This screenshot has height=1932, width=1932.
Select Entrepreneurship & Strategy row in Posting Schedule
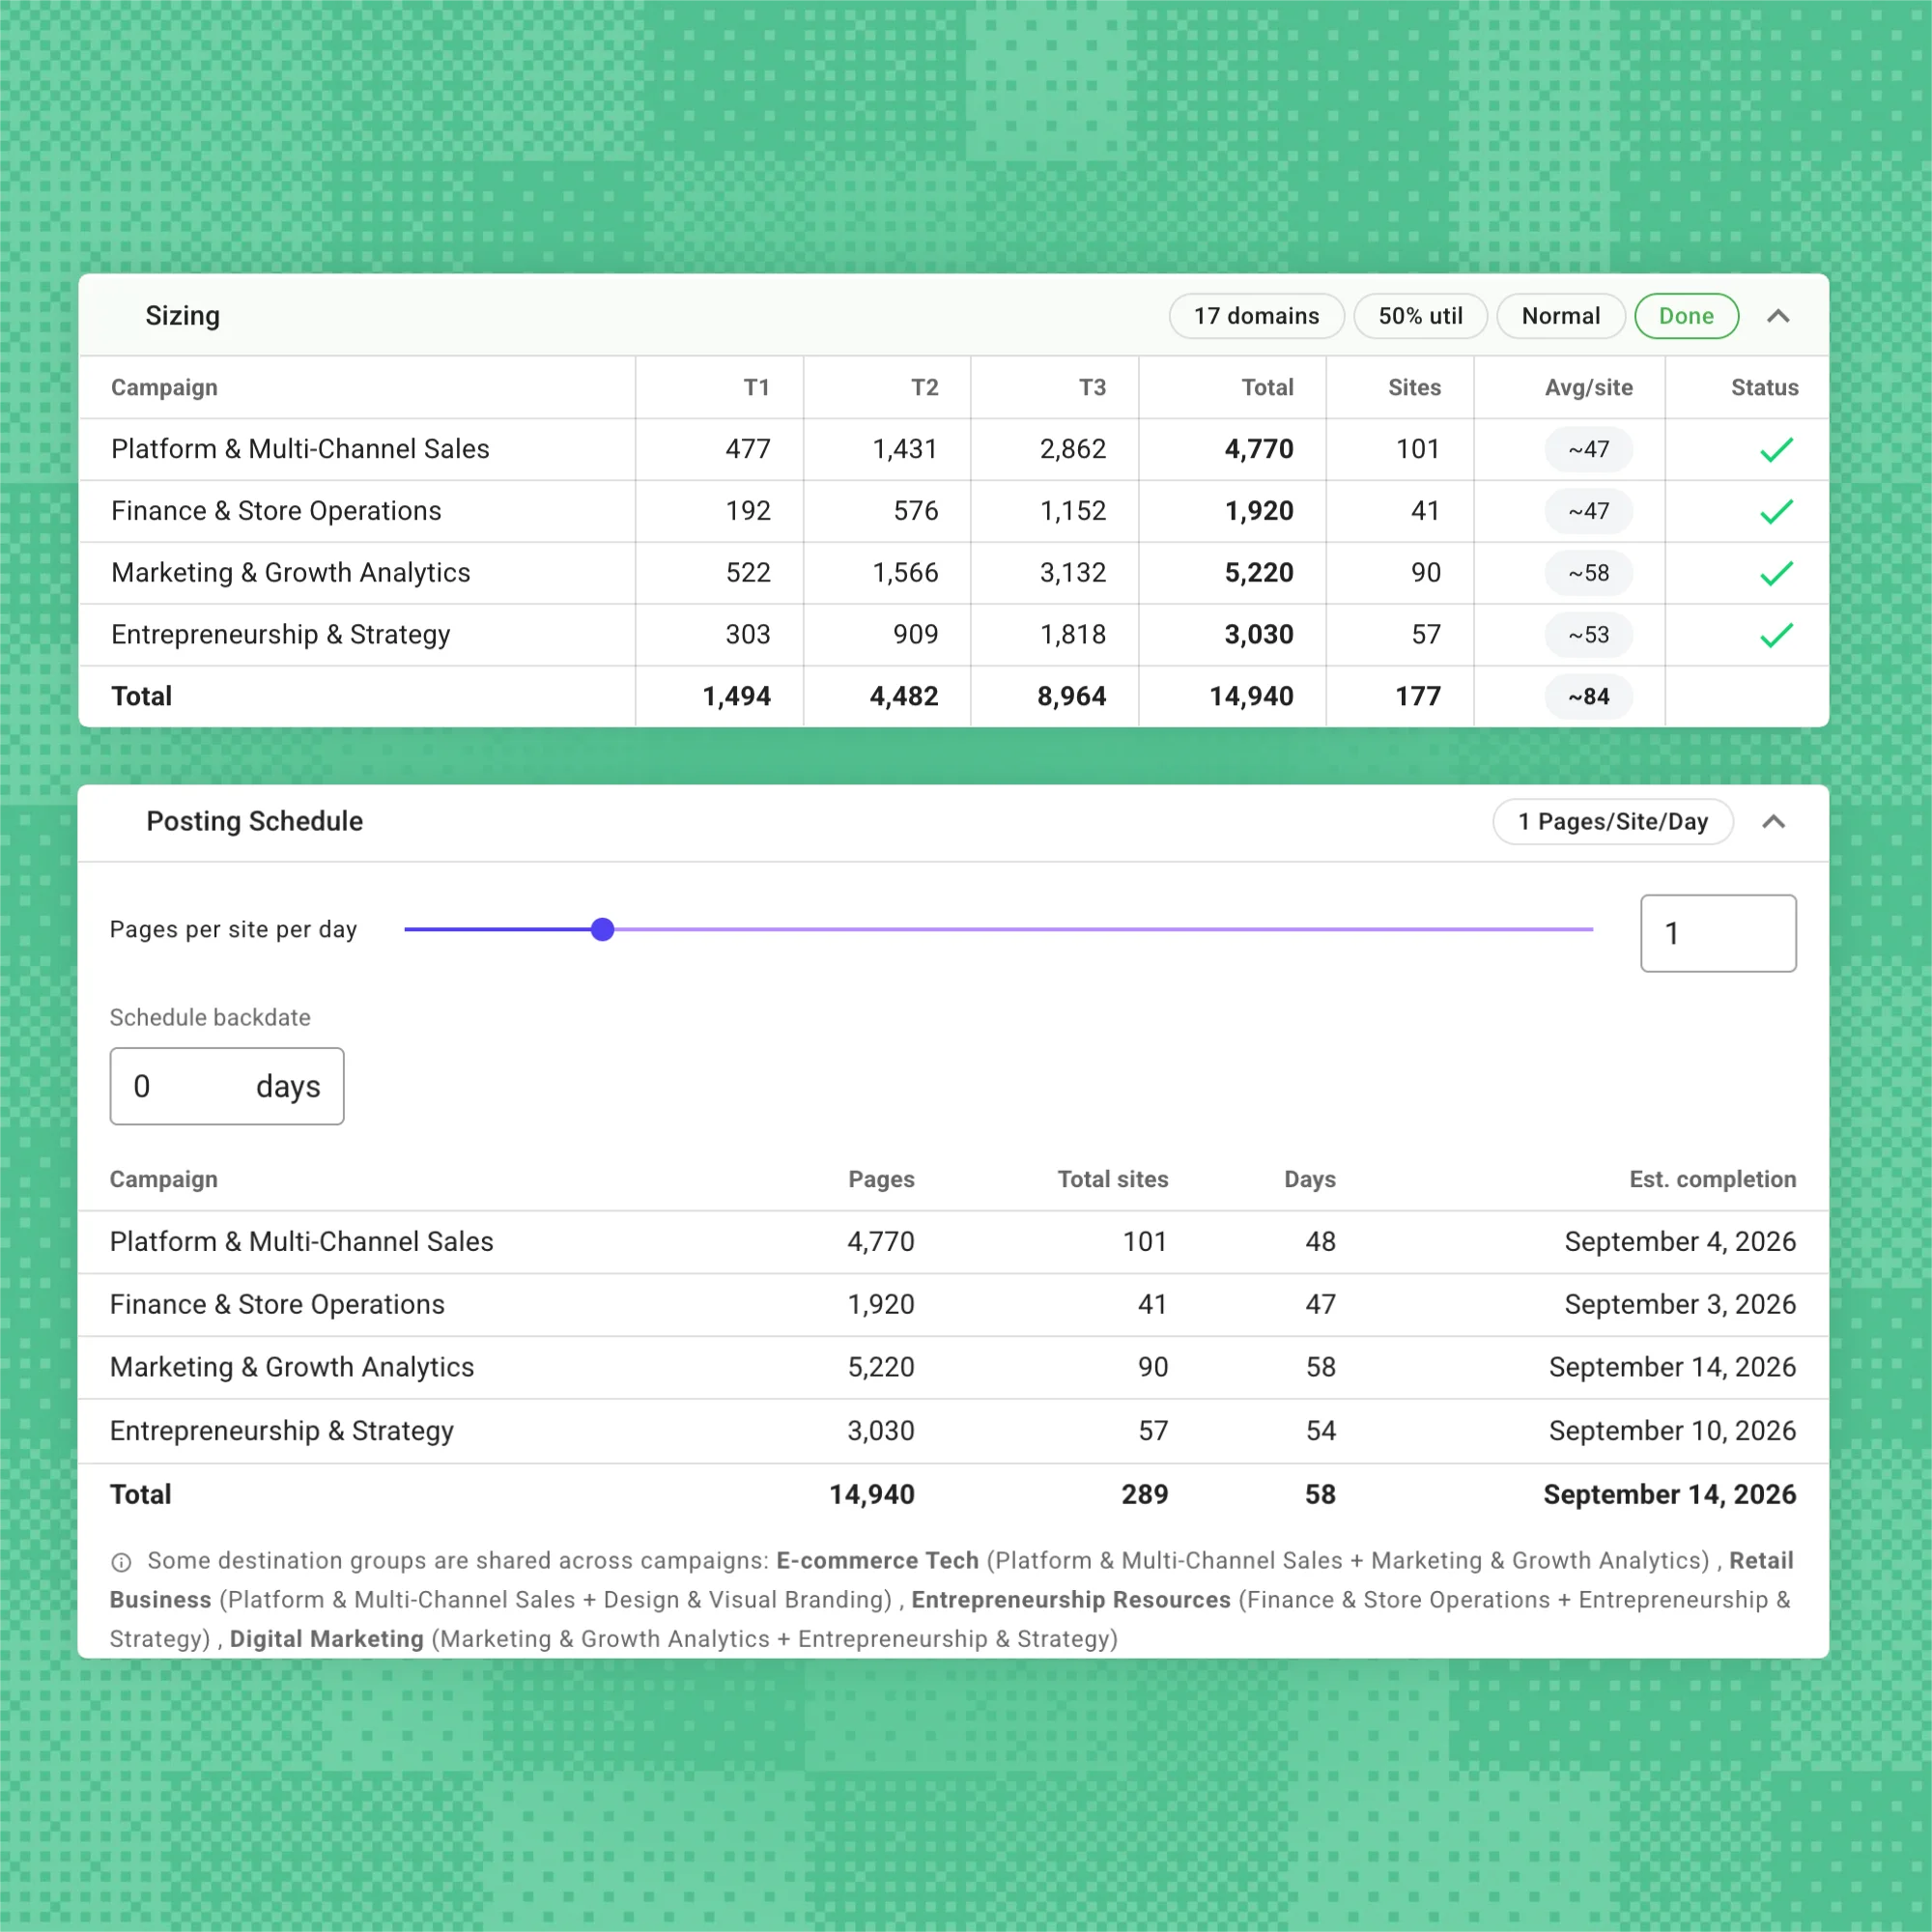click(954, 1431)
